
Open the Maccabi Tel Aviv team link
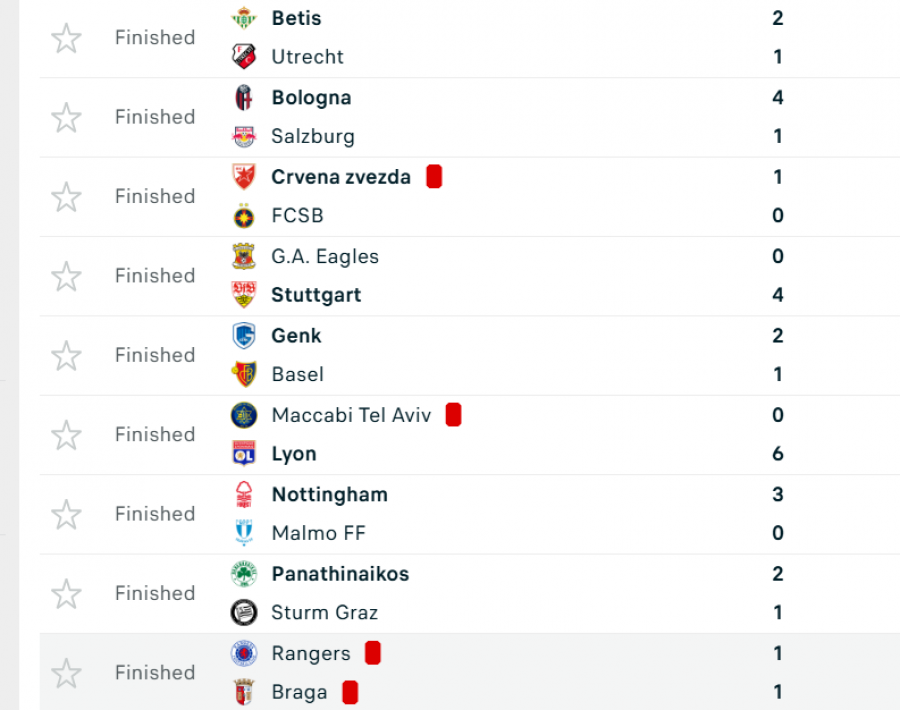pos(351,415)
